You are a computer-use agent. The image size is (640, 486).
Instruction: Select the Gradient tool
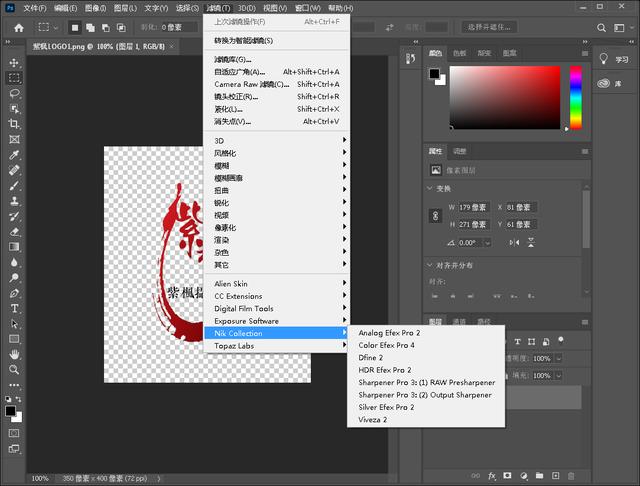coord(14,247)
